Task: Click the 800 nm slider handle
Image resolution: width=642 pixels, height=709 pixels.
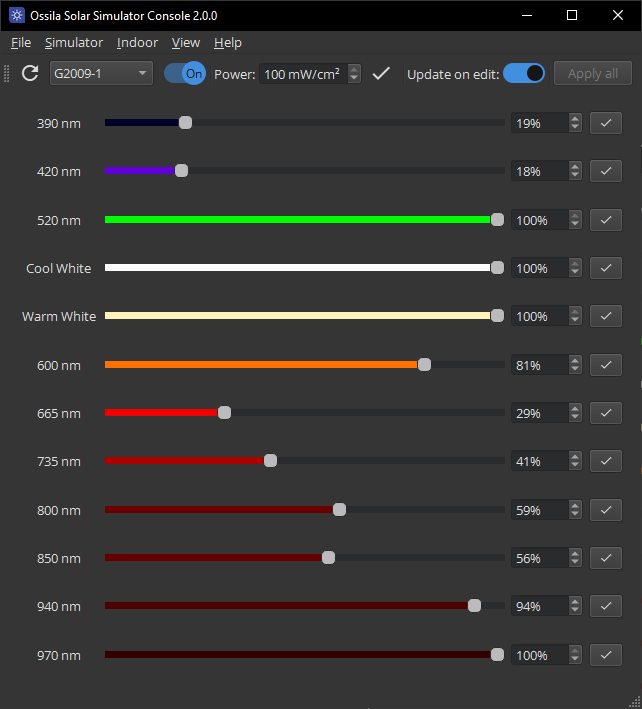Action: point(339,510)
